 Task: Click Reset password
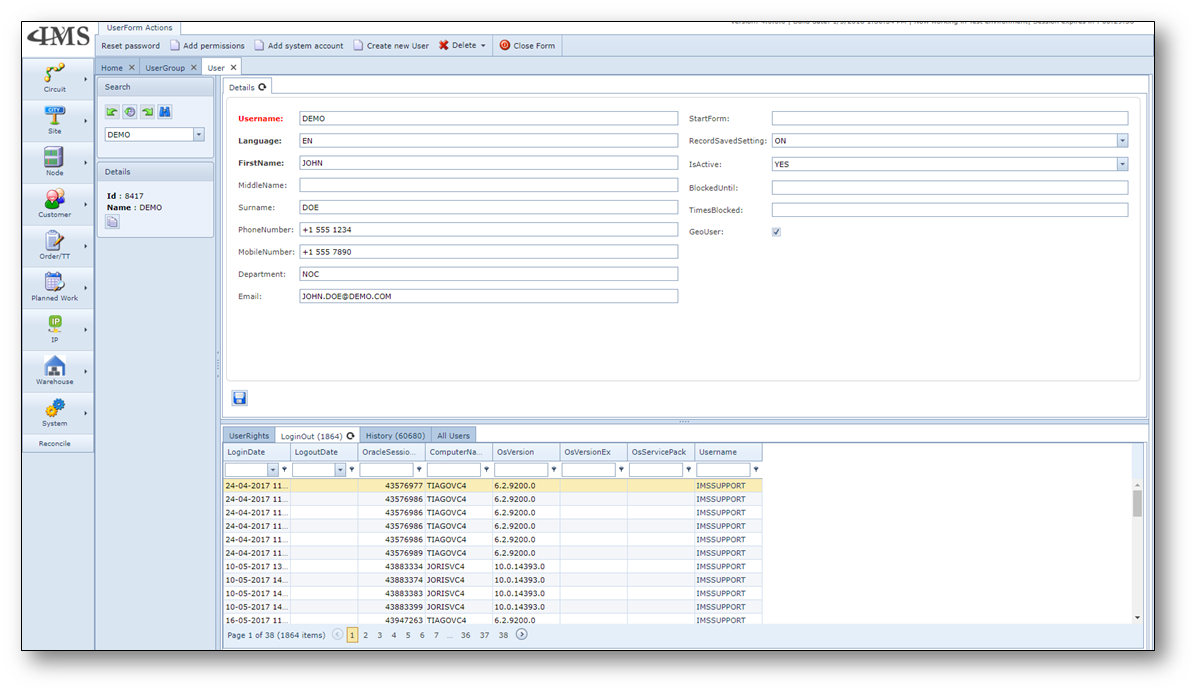[131, 46]
